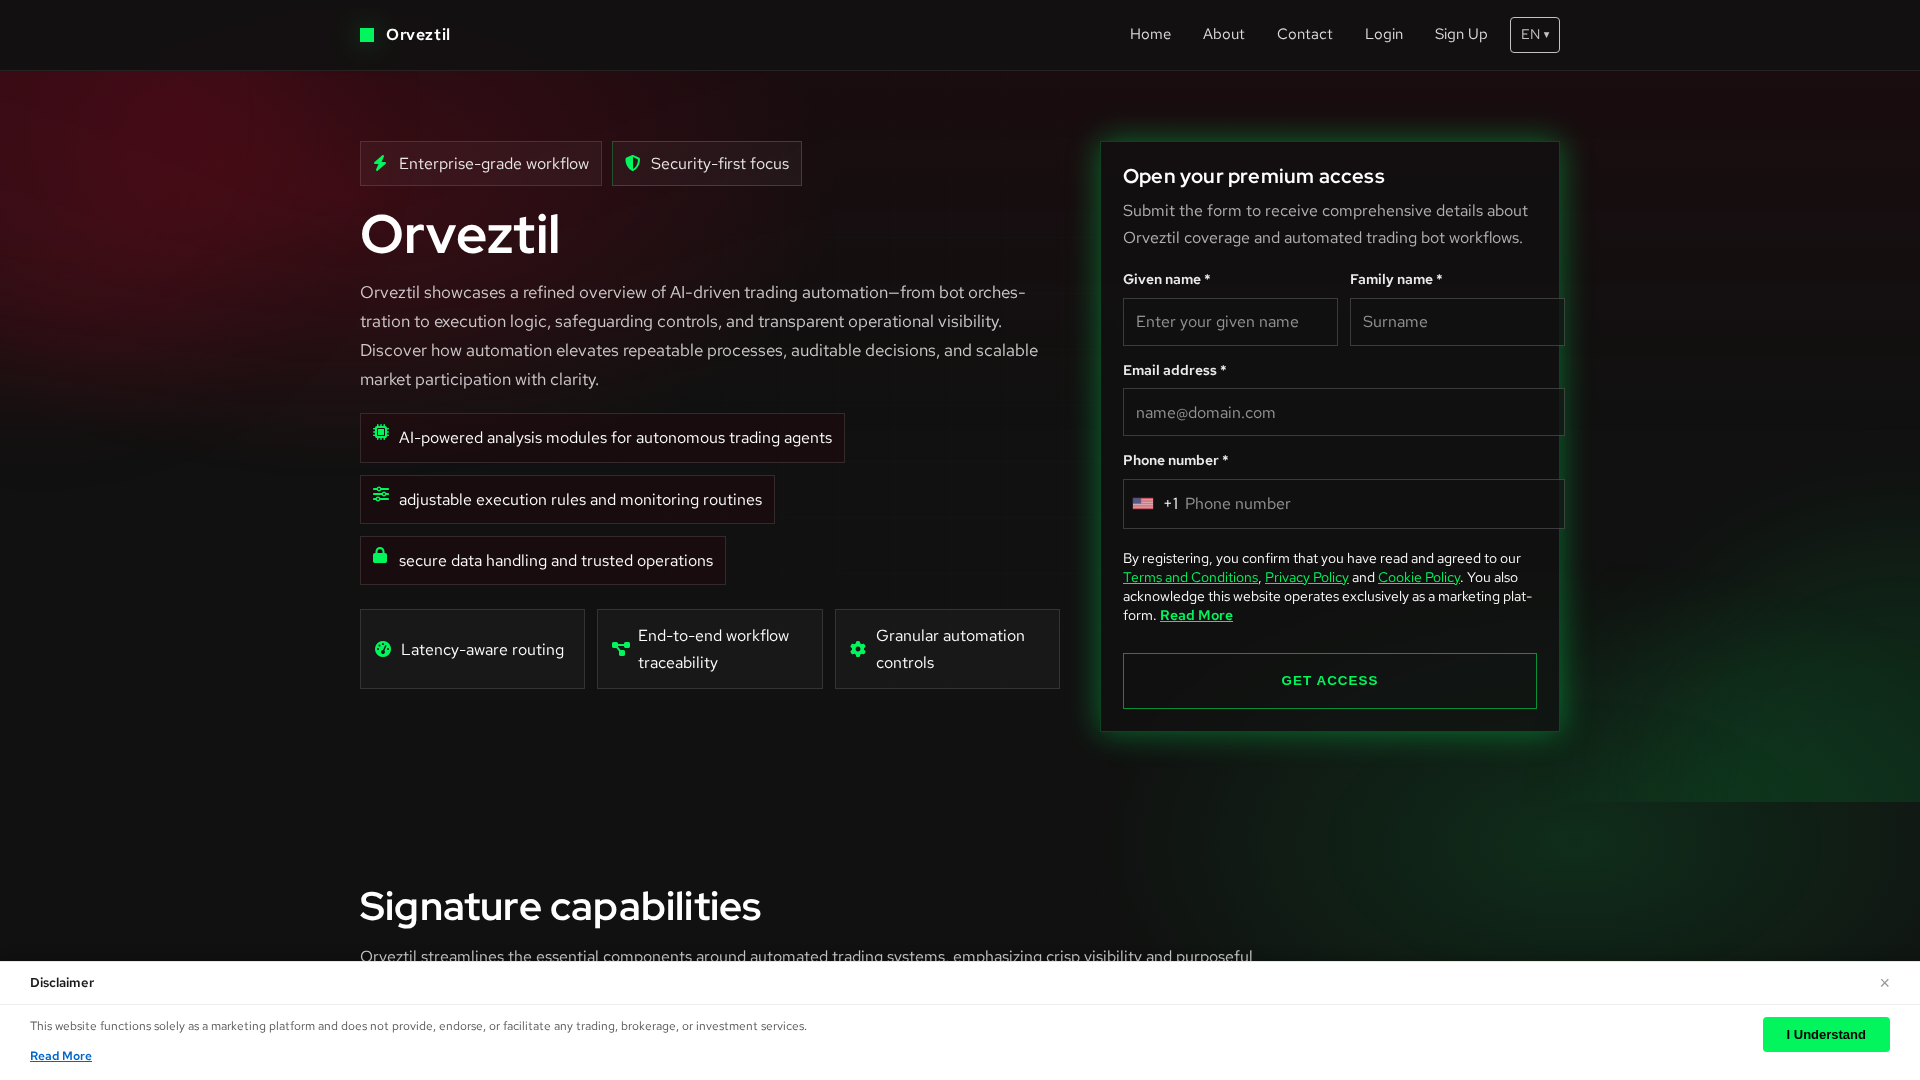Click the sliders icon beside adjustable execution rules
1920x1080 pixels.
point(381,494)
